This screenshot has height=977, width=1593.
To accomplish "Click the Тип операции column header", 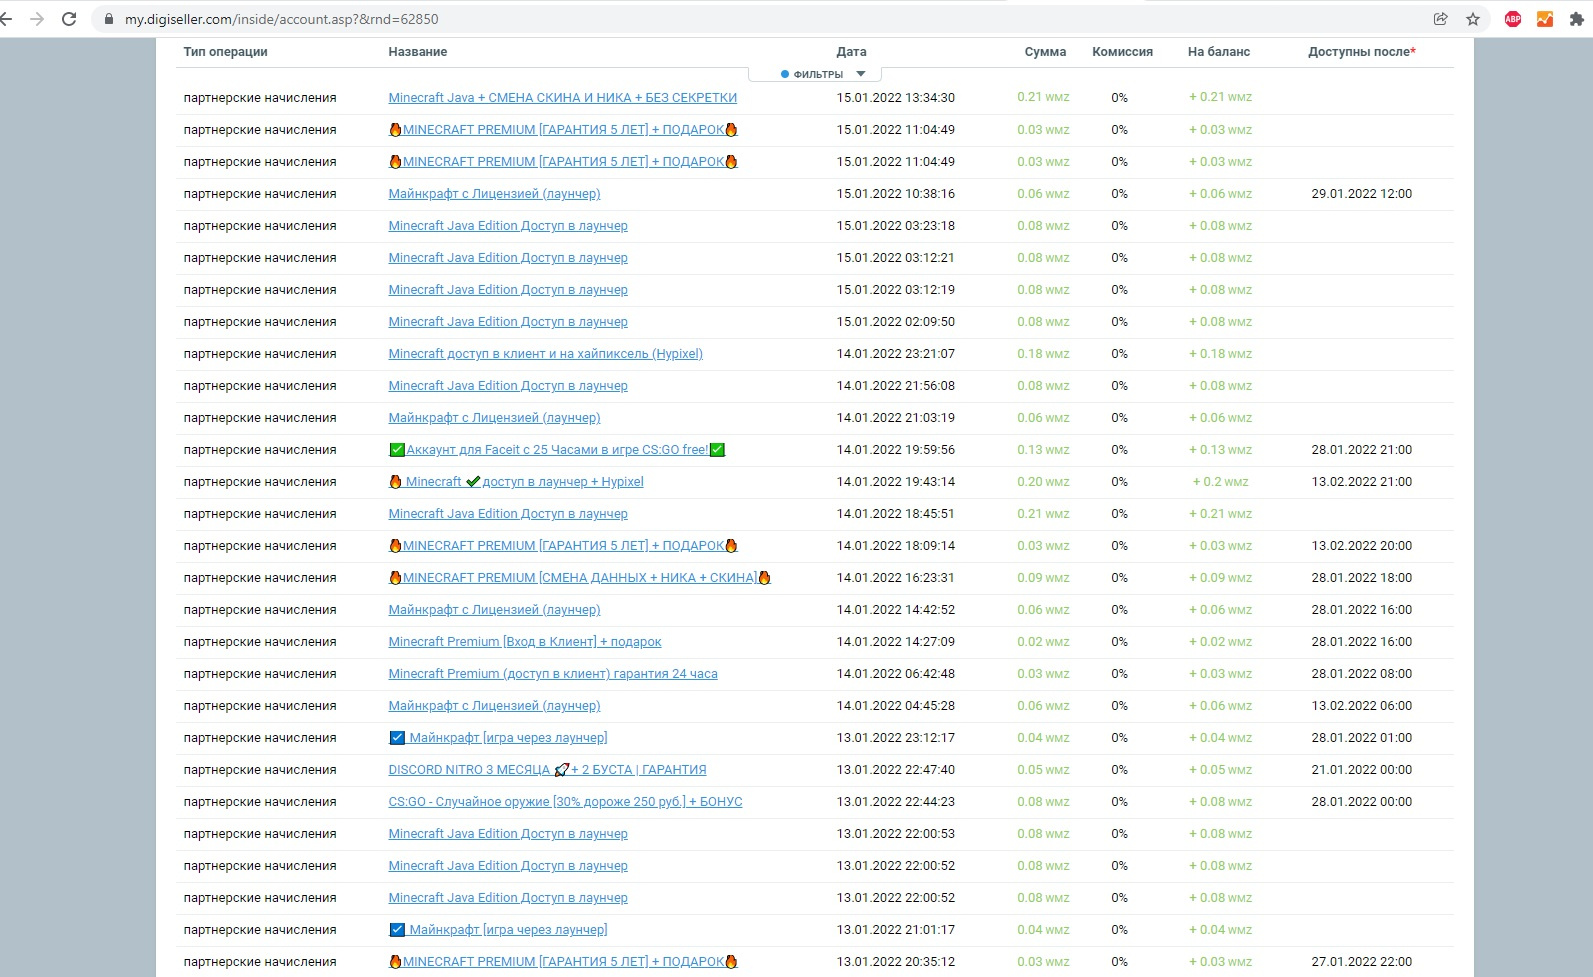I will 225,52.
